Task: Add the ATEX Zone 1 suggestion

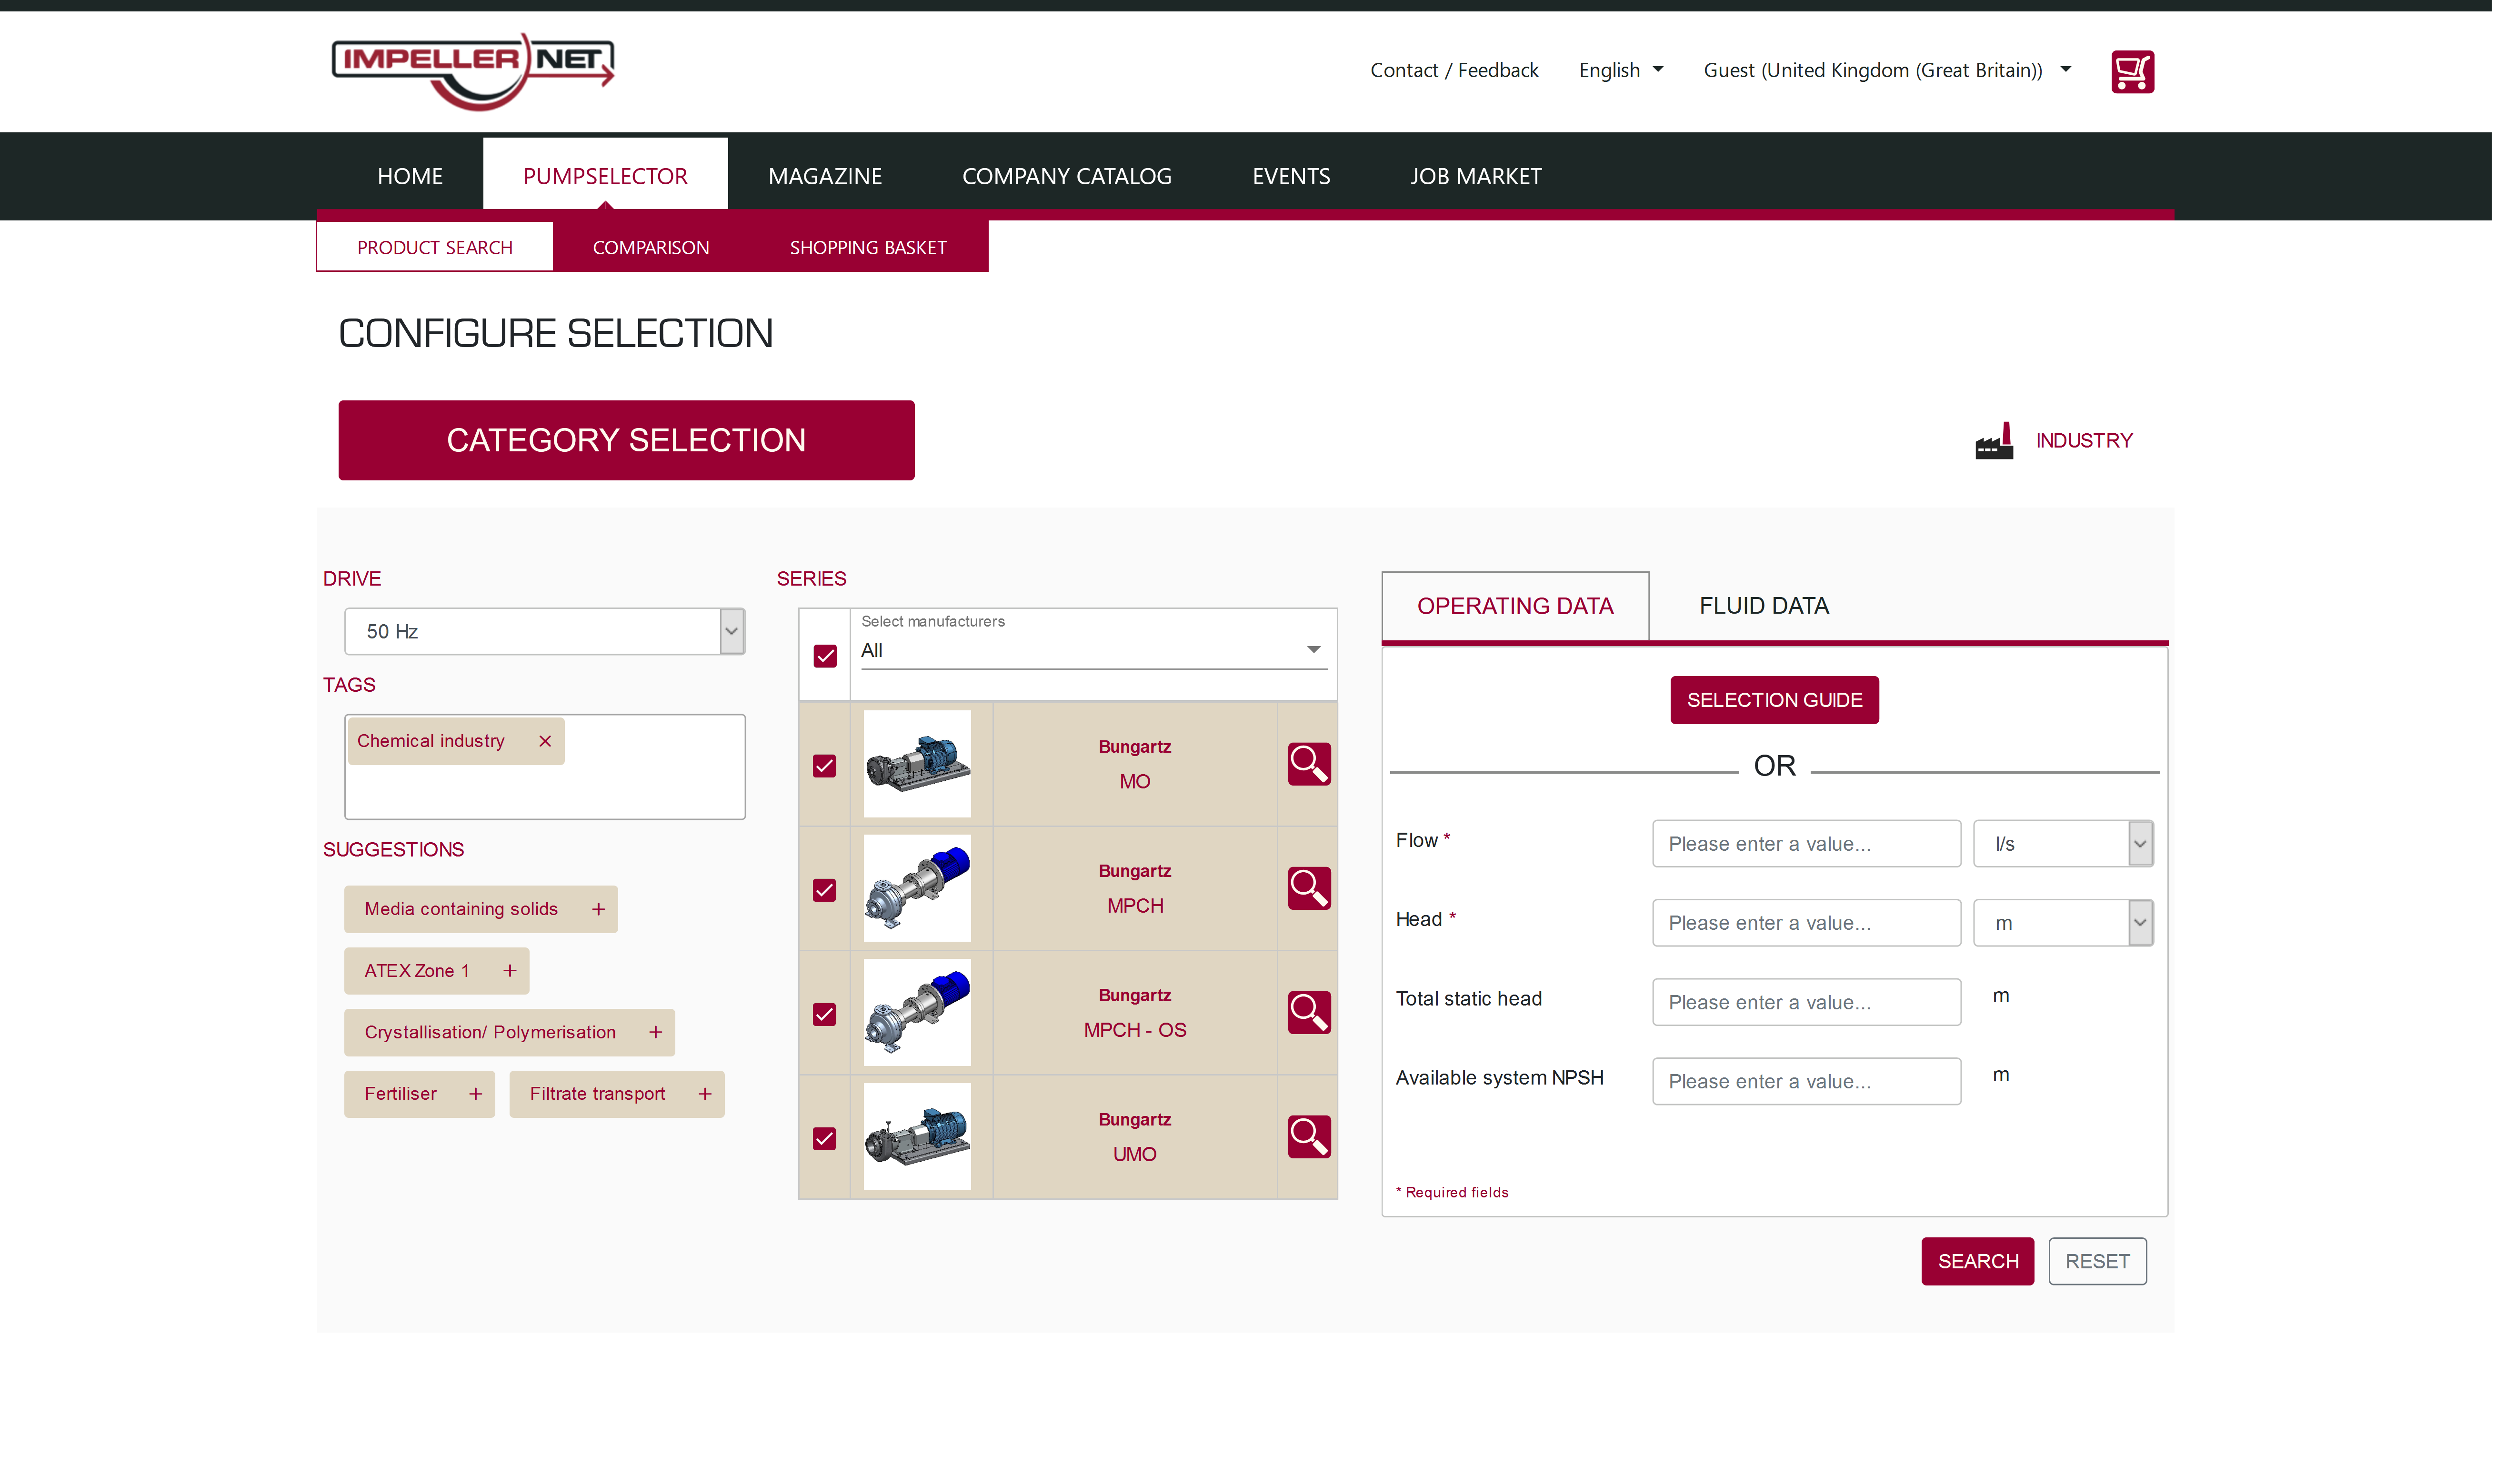Action: 510,971
